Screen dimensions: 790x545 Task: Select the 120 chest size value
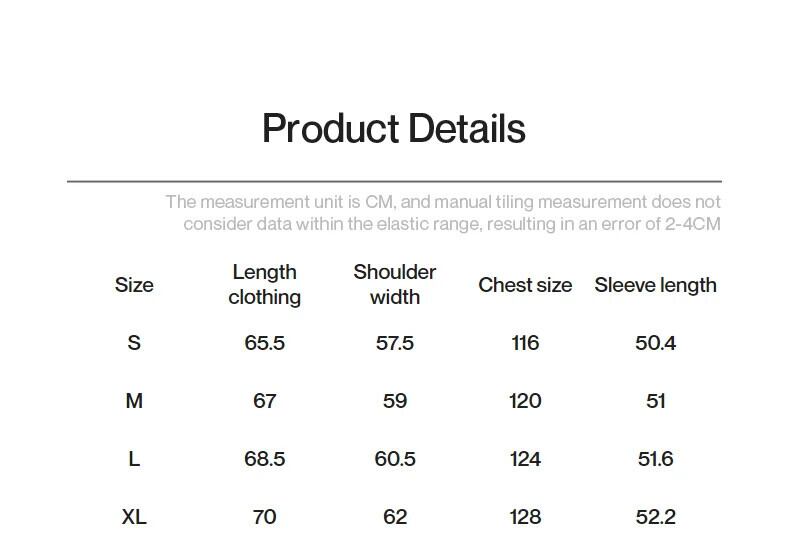(525, 401)
